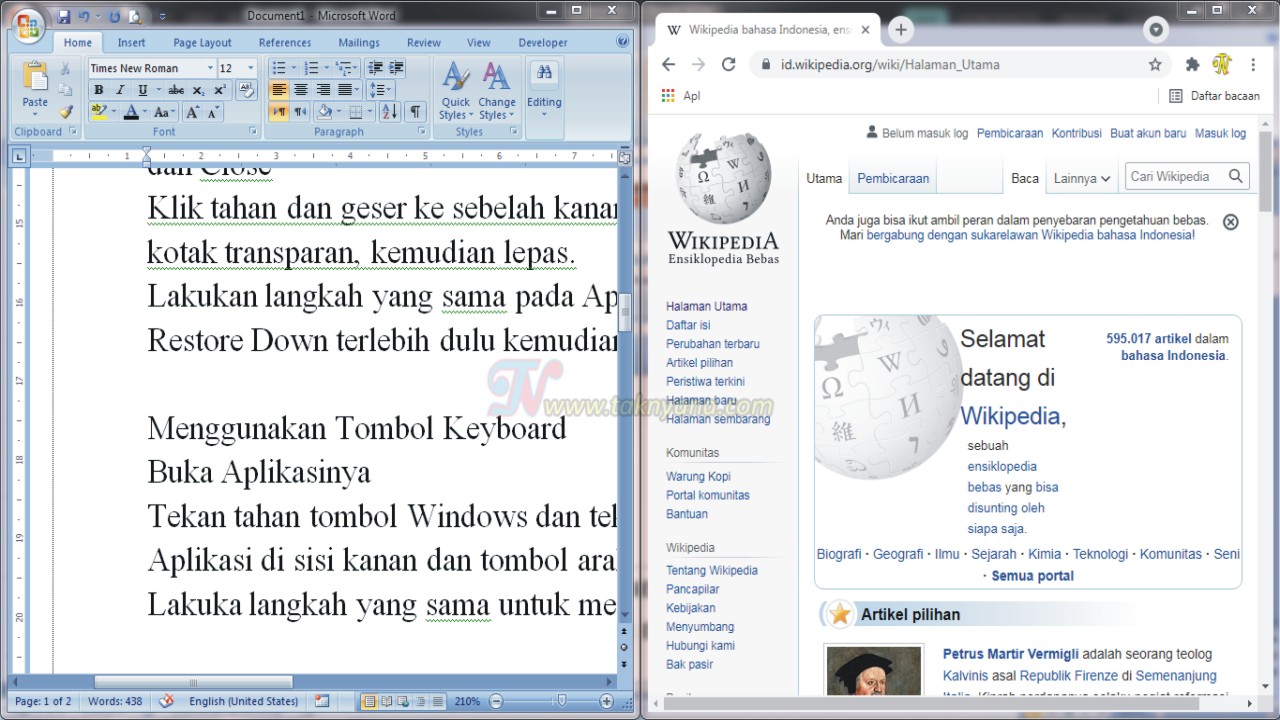Expand Wikipedia Lainnya menu
1280x720 pixels.
[x=1082, y=178]
